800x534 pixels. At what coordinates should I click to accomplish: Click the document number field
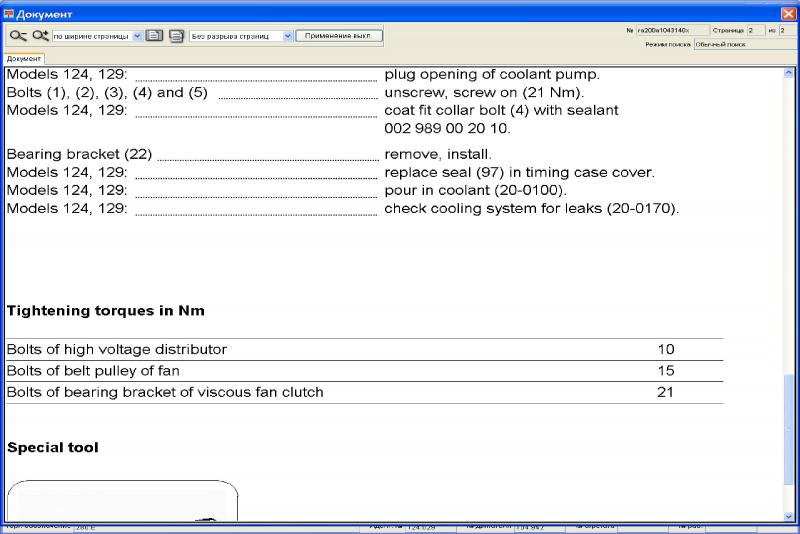click(672, 30)
